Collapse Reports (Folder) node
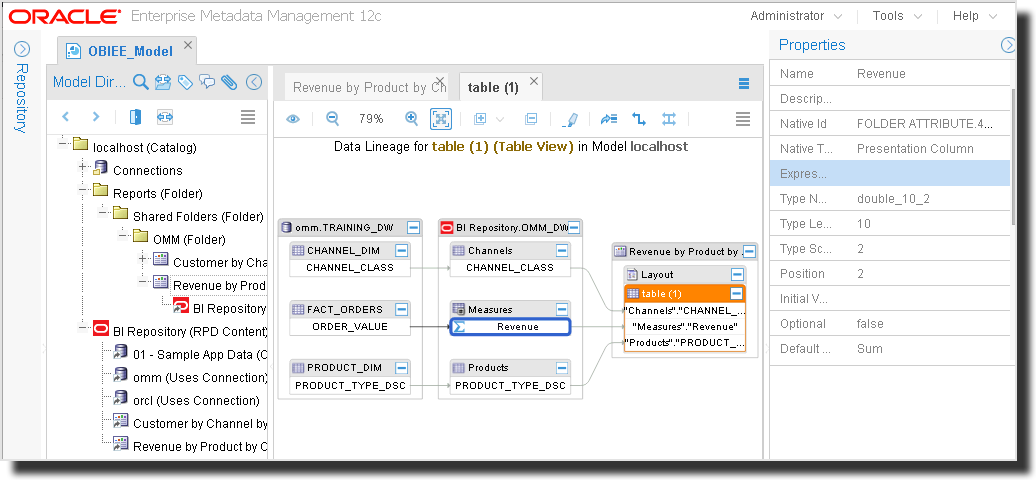This screenshot has height=480, width=1036. coord(83,190)
